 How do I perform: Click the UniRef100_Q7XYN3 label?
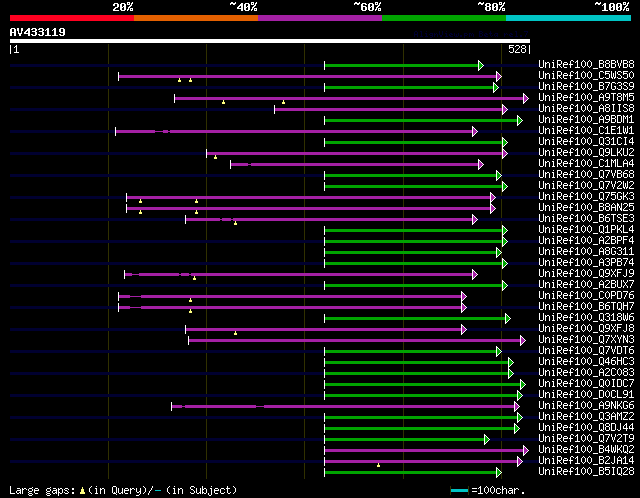(x=586, y=340)
